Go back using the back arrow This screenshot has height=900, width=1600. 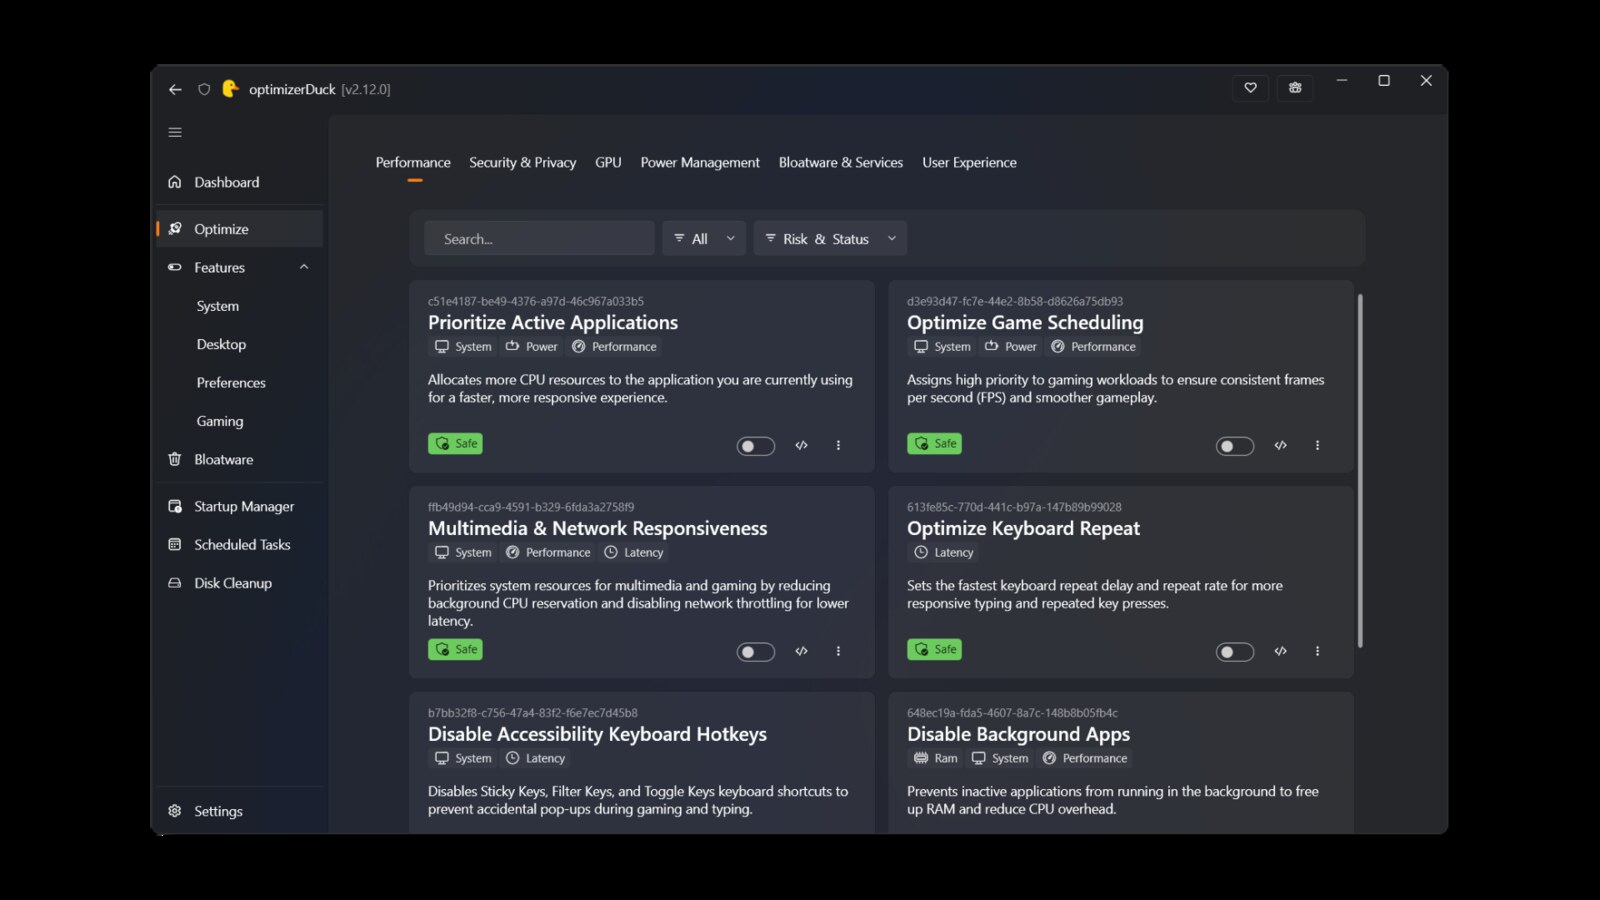point(175,89)
